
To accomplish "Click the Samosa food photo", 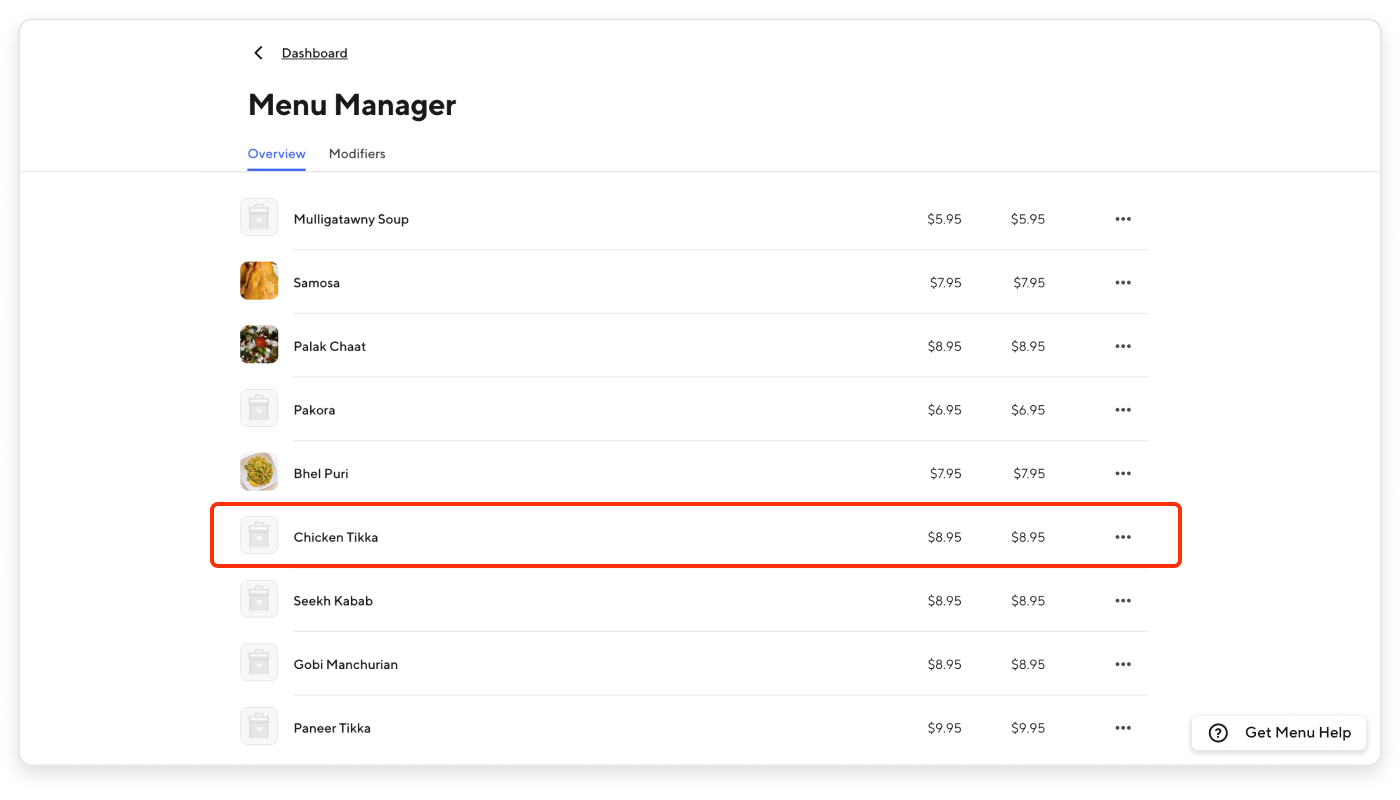I will click(x=259, y=280).
